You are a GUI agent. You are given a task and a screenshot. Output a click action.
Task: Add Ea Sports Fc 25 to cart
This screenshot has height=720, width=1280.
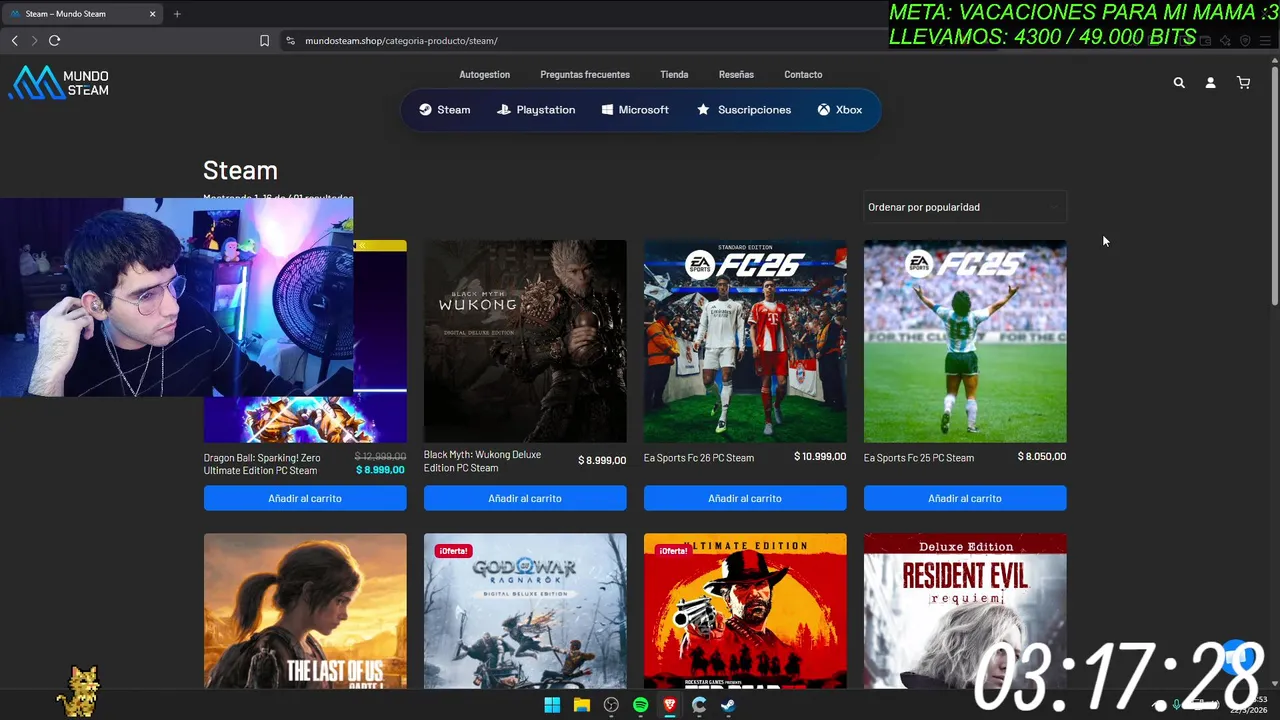(965, 498)
